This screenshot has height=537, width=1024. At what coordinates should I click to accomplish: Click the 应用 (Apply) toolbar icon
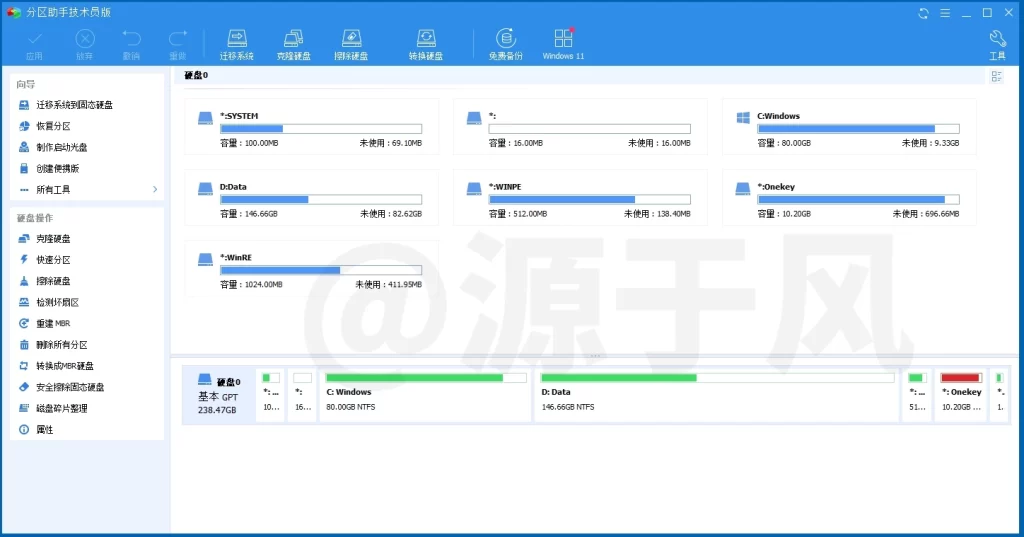35,45
